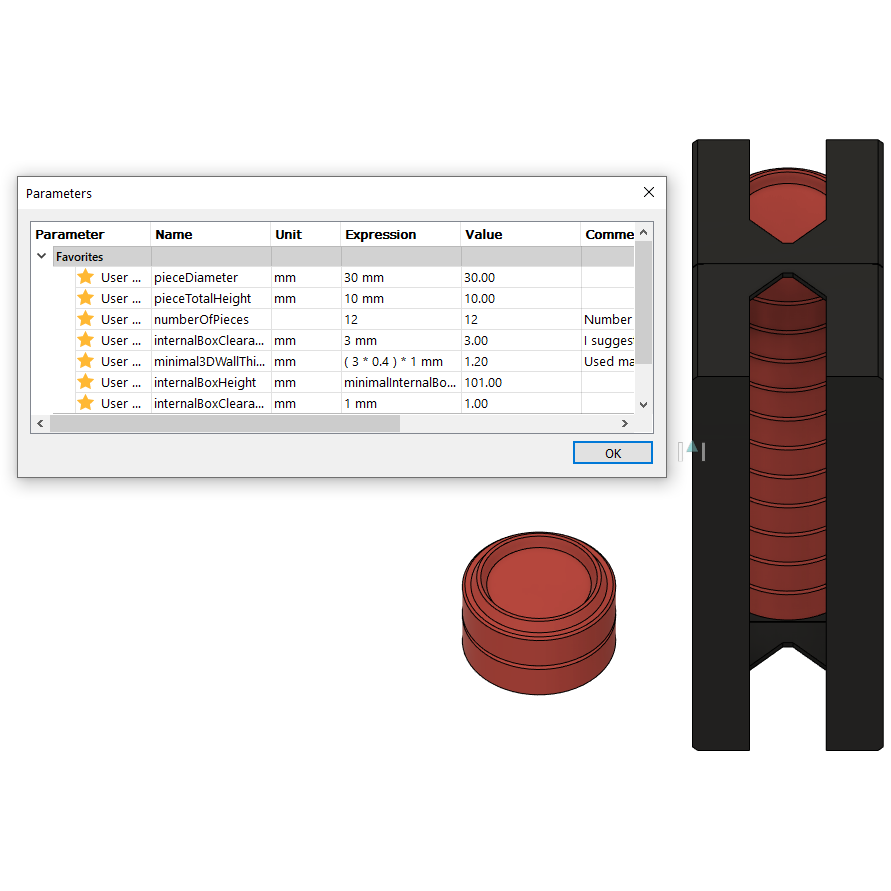Close the Parameters dialog
Screen dimensions: 891x891
point(648,192)
